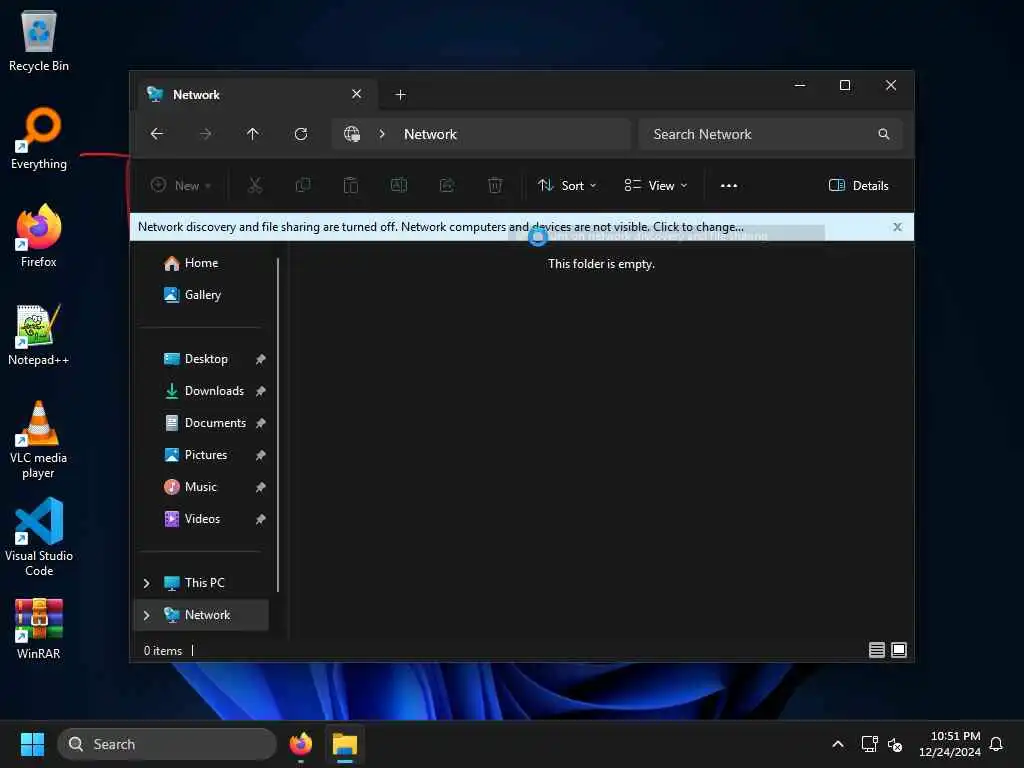This screenshot has height=768, width=1024.
Task: Click Network in the address breadcrumb
Action: click(430, 134)
